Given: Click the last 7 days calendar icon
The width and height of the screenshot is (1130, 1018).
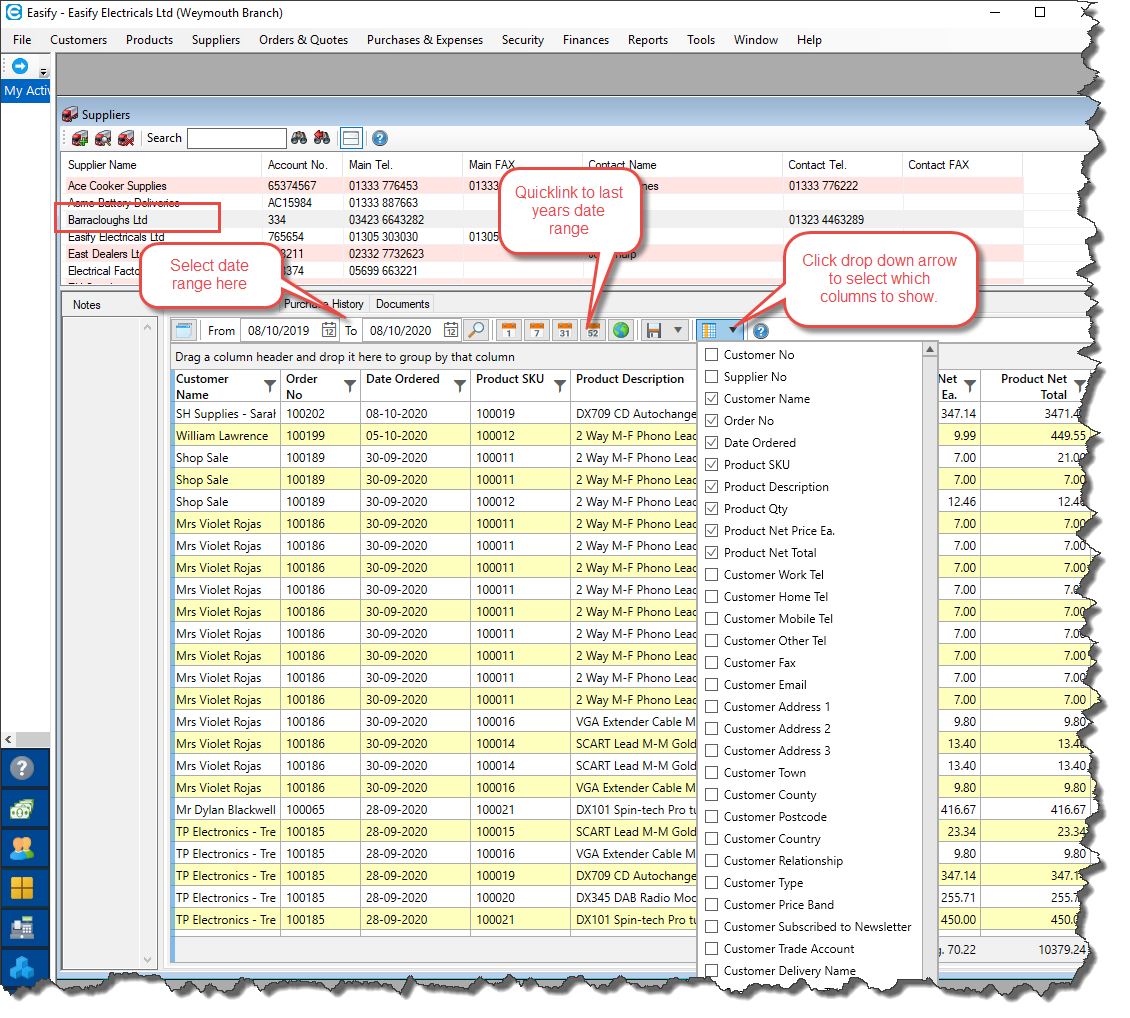Looking at the screenshot, I should [x=537, y=330].
